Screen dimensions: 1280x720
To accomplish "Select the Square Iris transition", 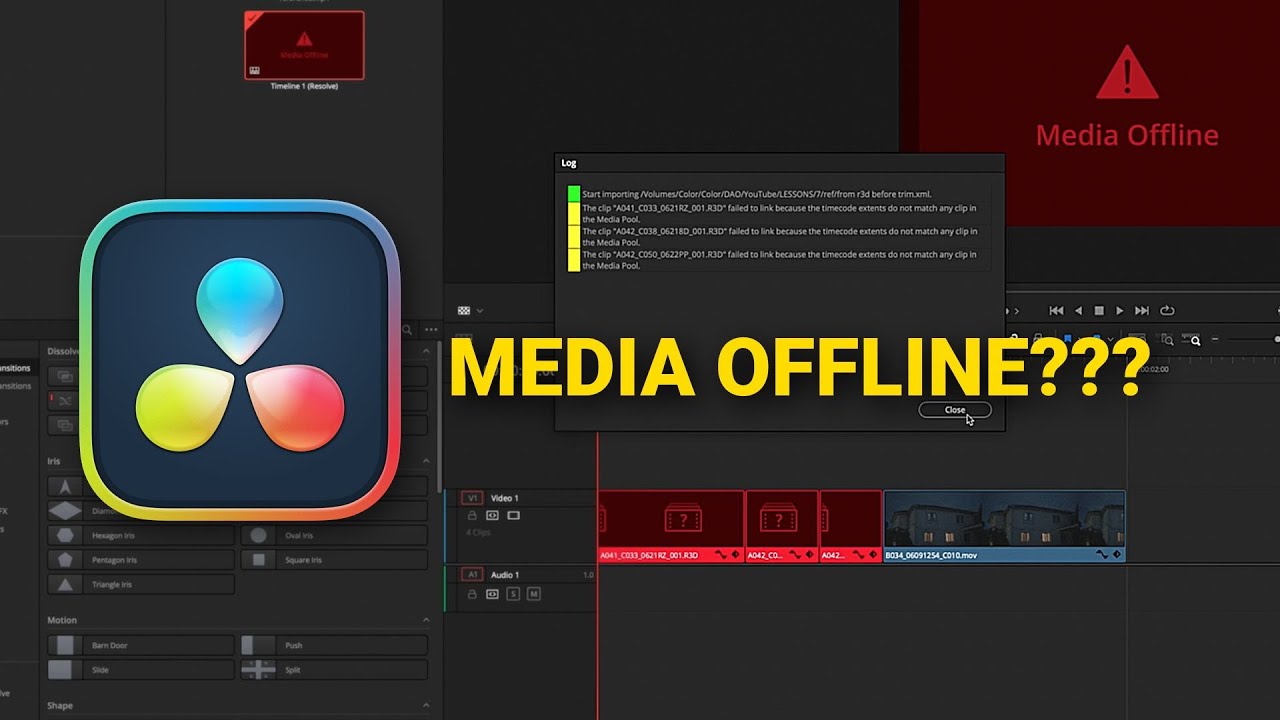I will point(334,560).
